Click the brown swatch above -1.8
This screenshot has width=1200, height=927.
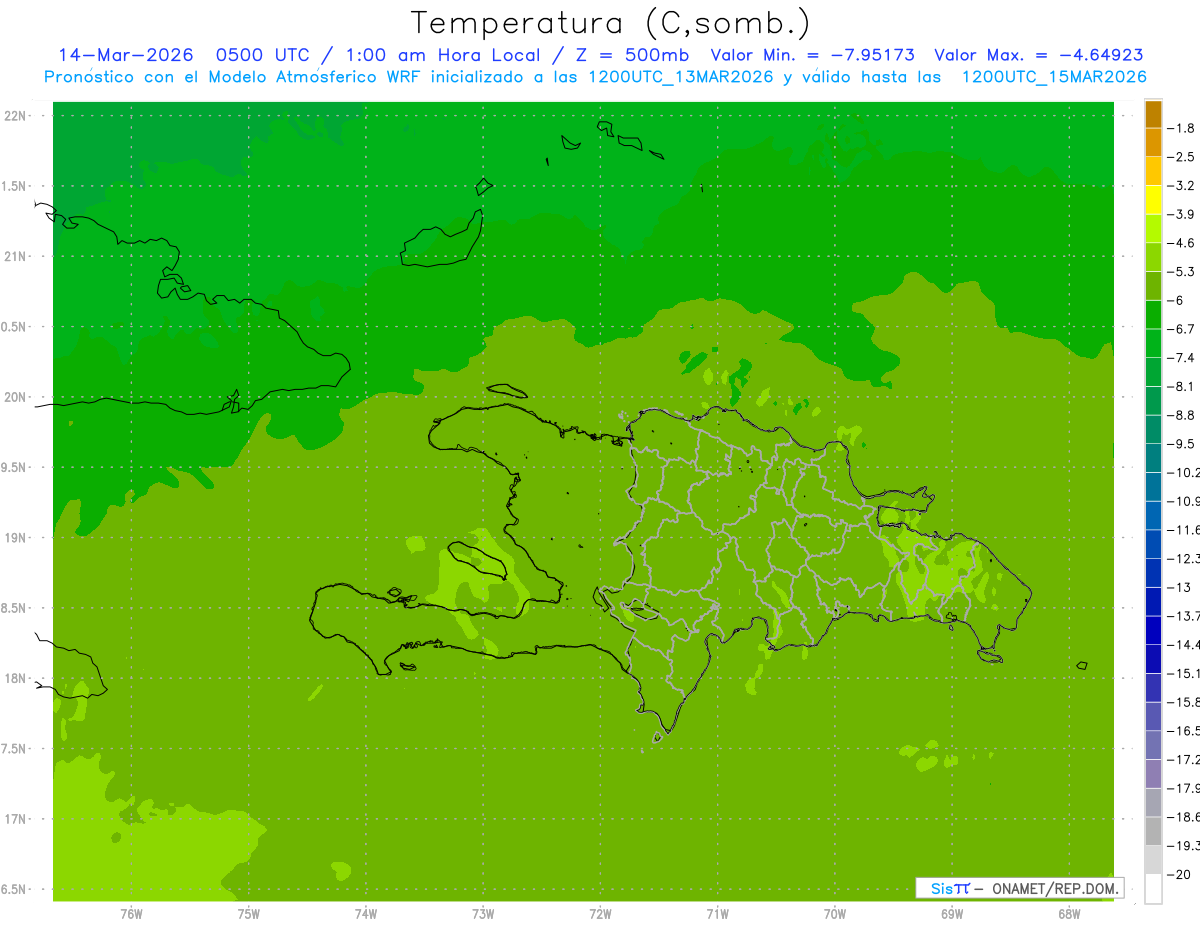[x=1153, y=114]
